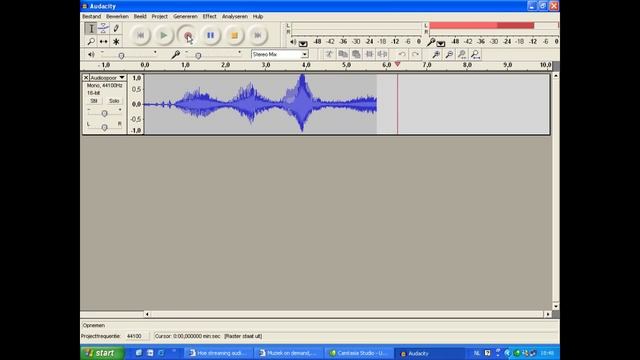The width and height of the screenshot is (640, 360).
Task: Select the Time Shift tool
Action: (x=103, y=41)
